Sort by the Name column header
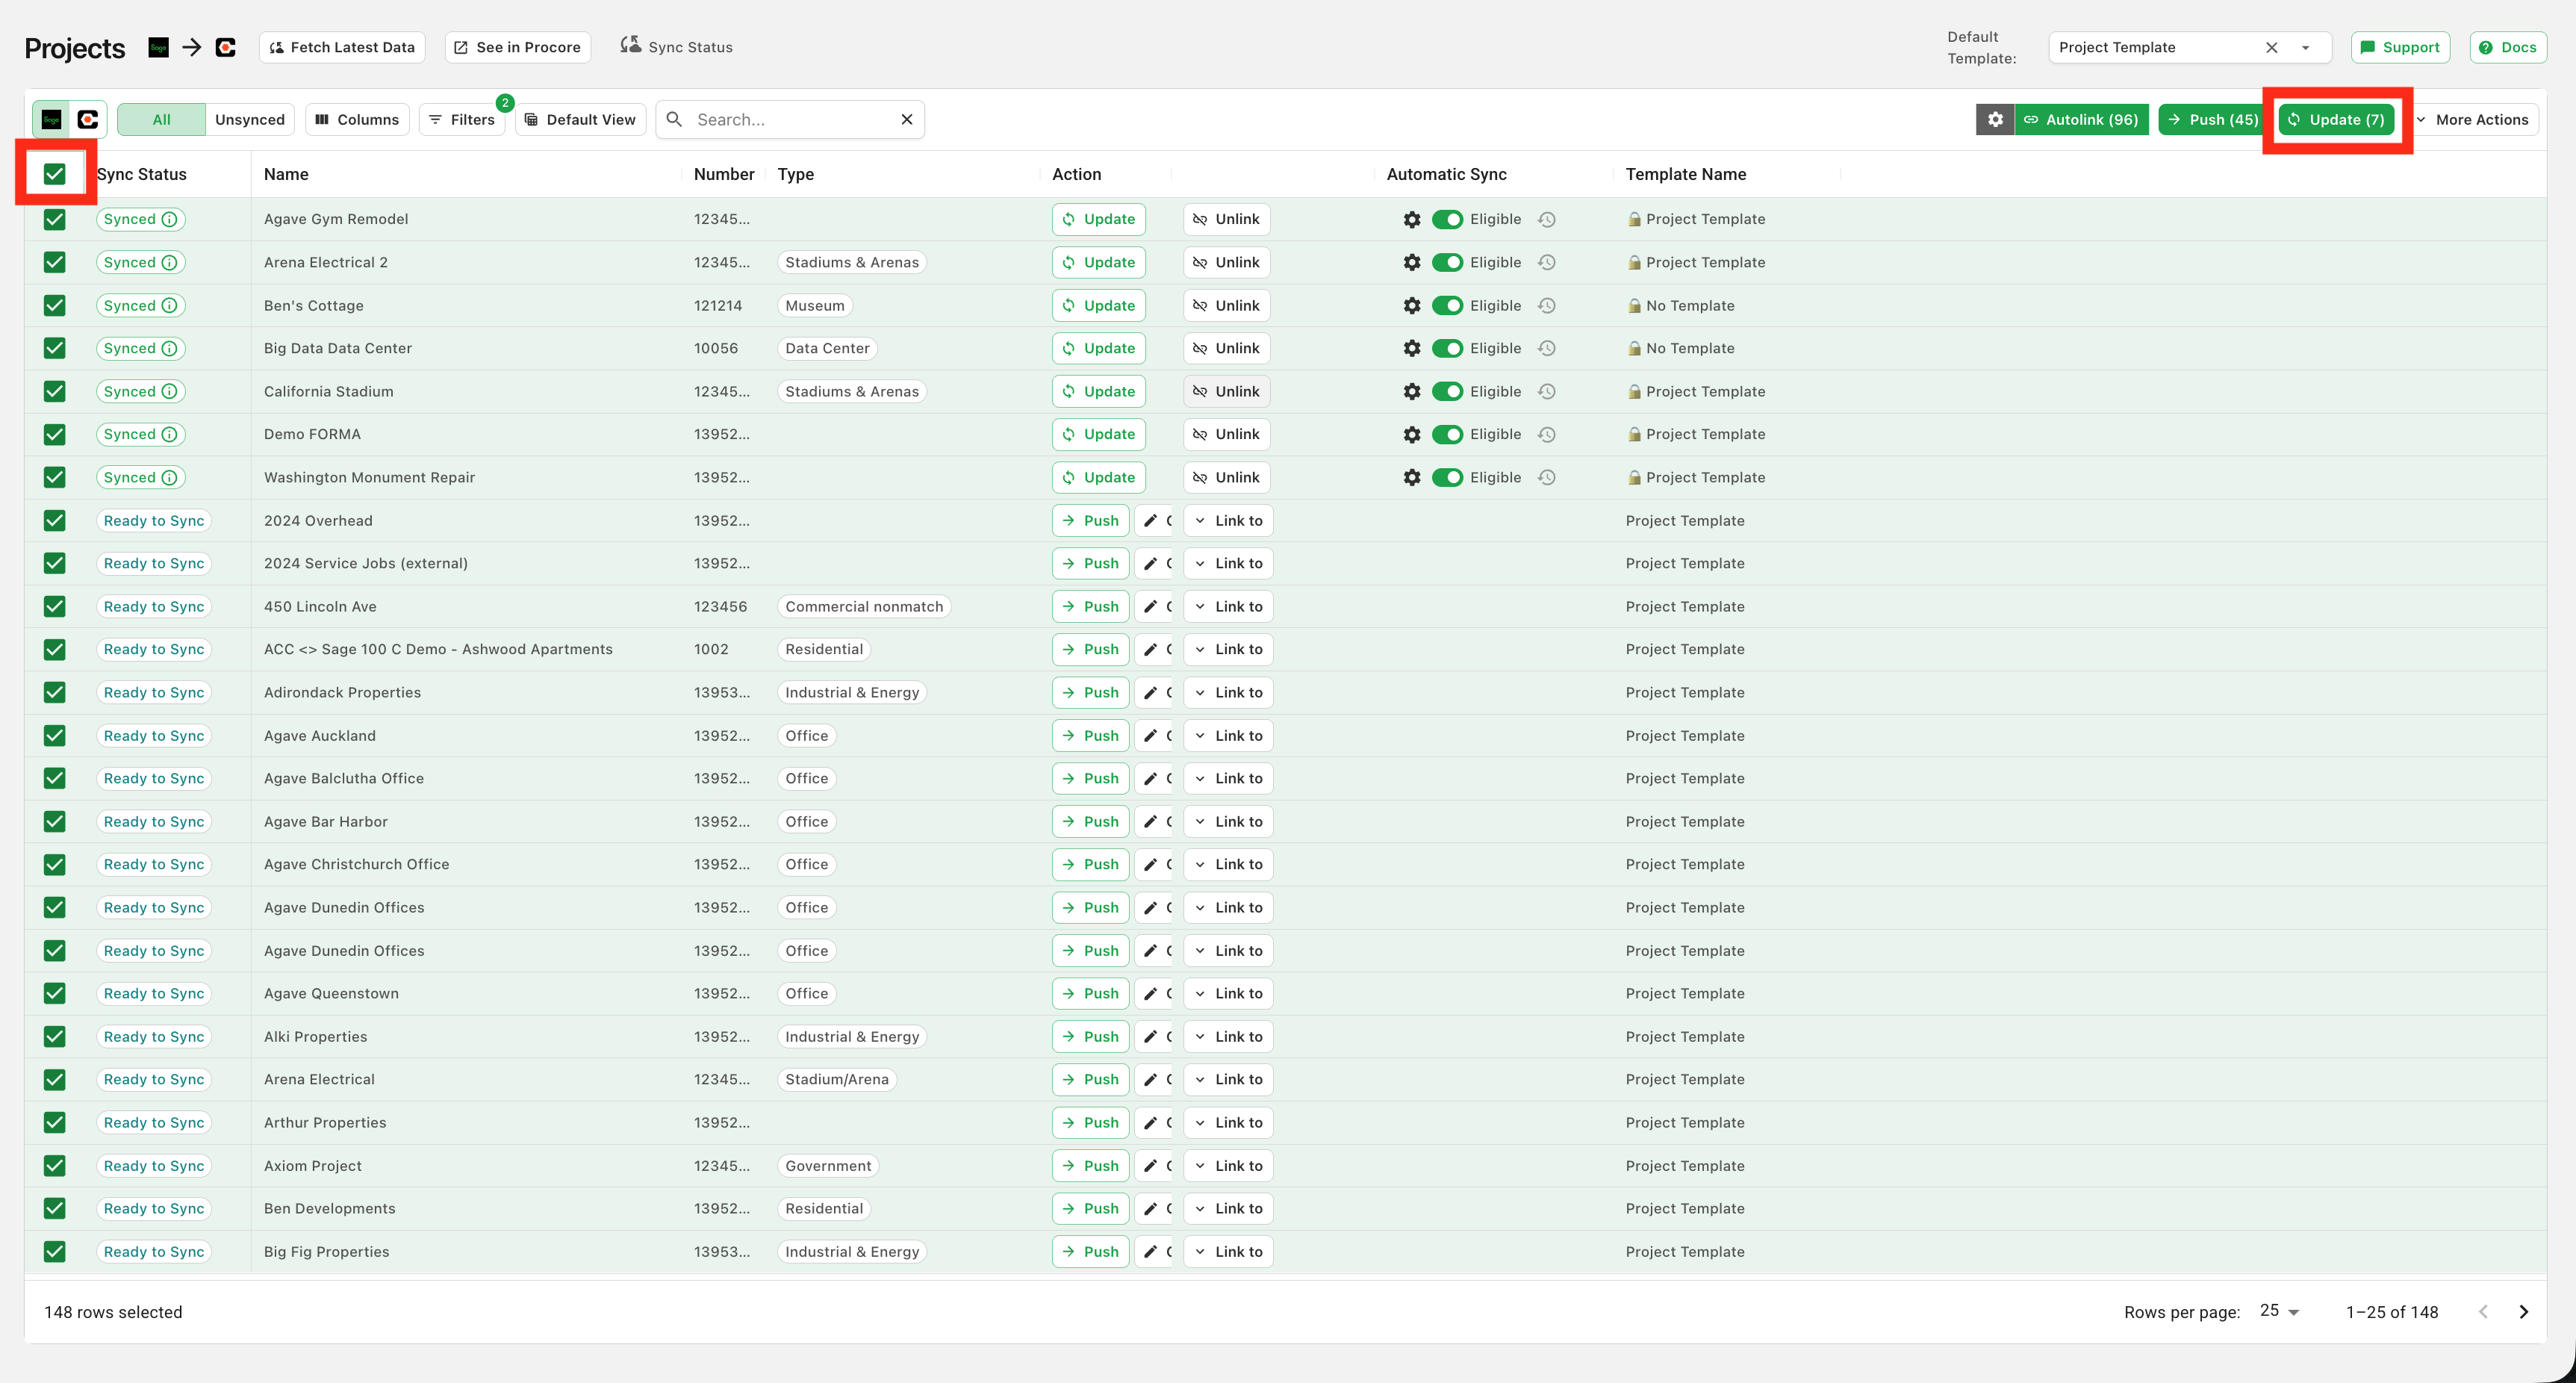The image size is (2576, 1383). click(x=286, y=174)
